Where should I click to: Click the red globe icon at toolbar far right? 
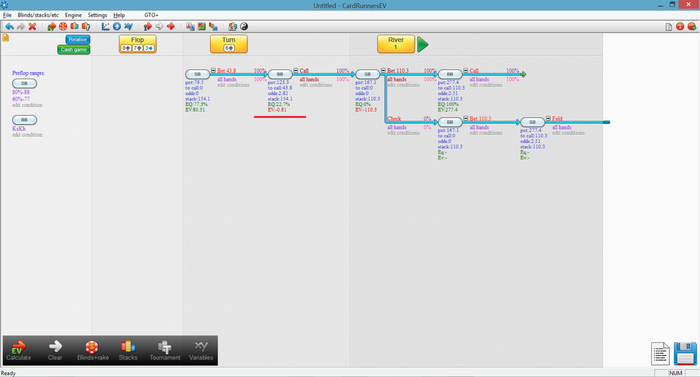click(x=692, y=26)
